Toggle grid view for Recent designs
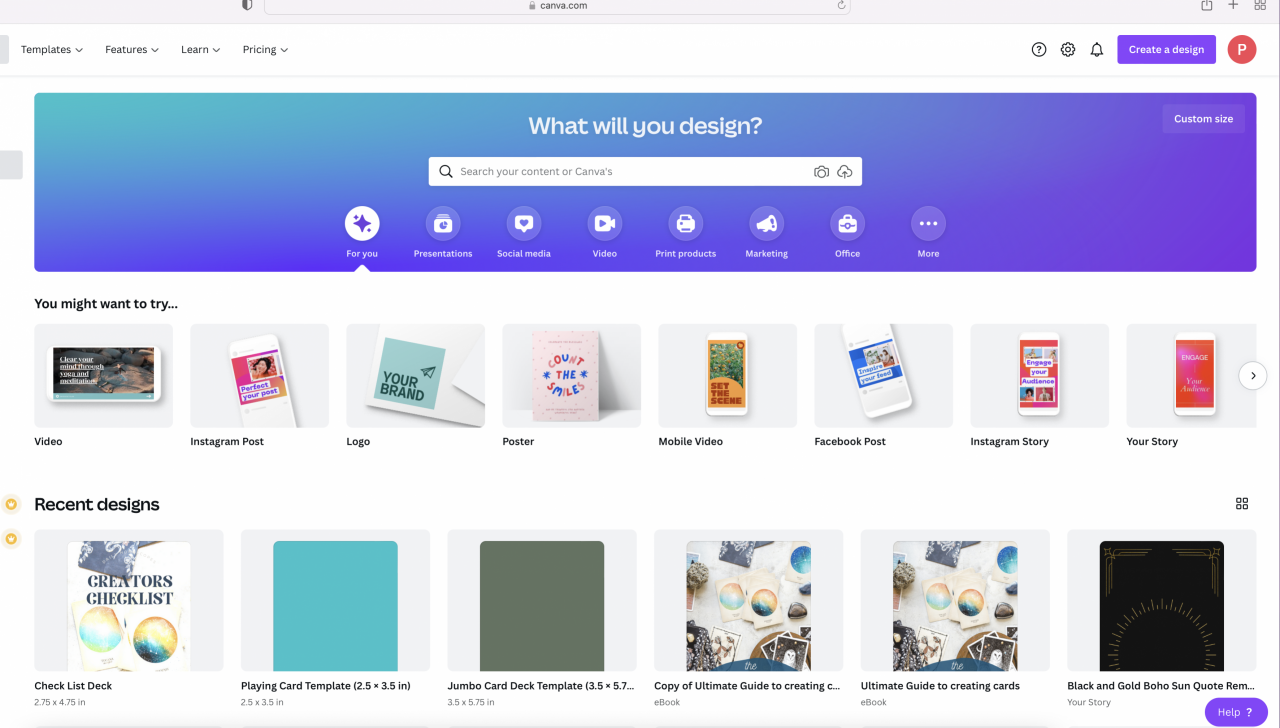The image size is (1280, 728). [1242, 504]
